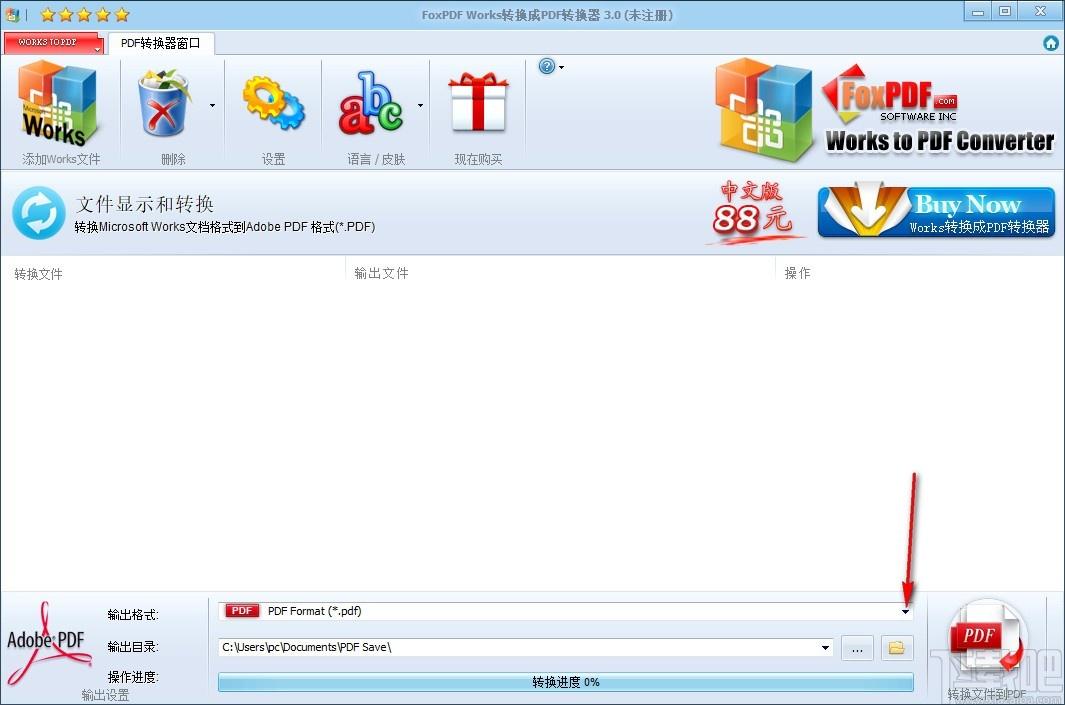
Task: Click the home icon at top right
Action: pyautogui.click(x=1051, y=43)
